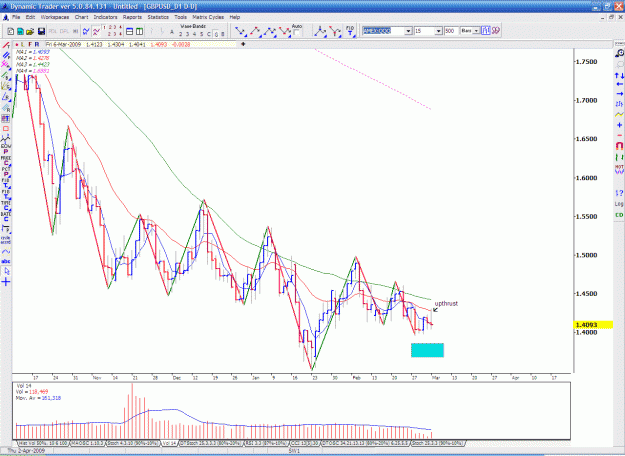Click the abc text annotation tool
The width and height of the screenshot is (625, 456).
6,261
